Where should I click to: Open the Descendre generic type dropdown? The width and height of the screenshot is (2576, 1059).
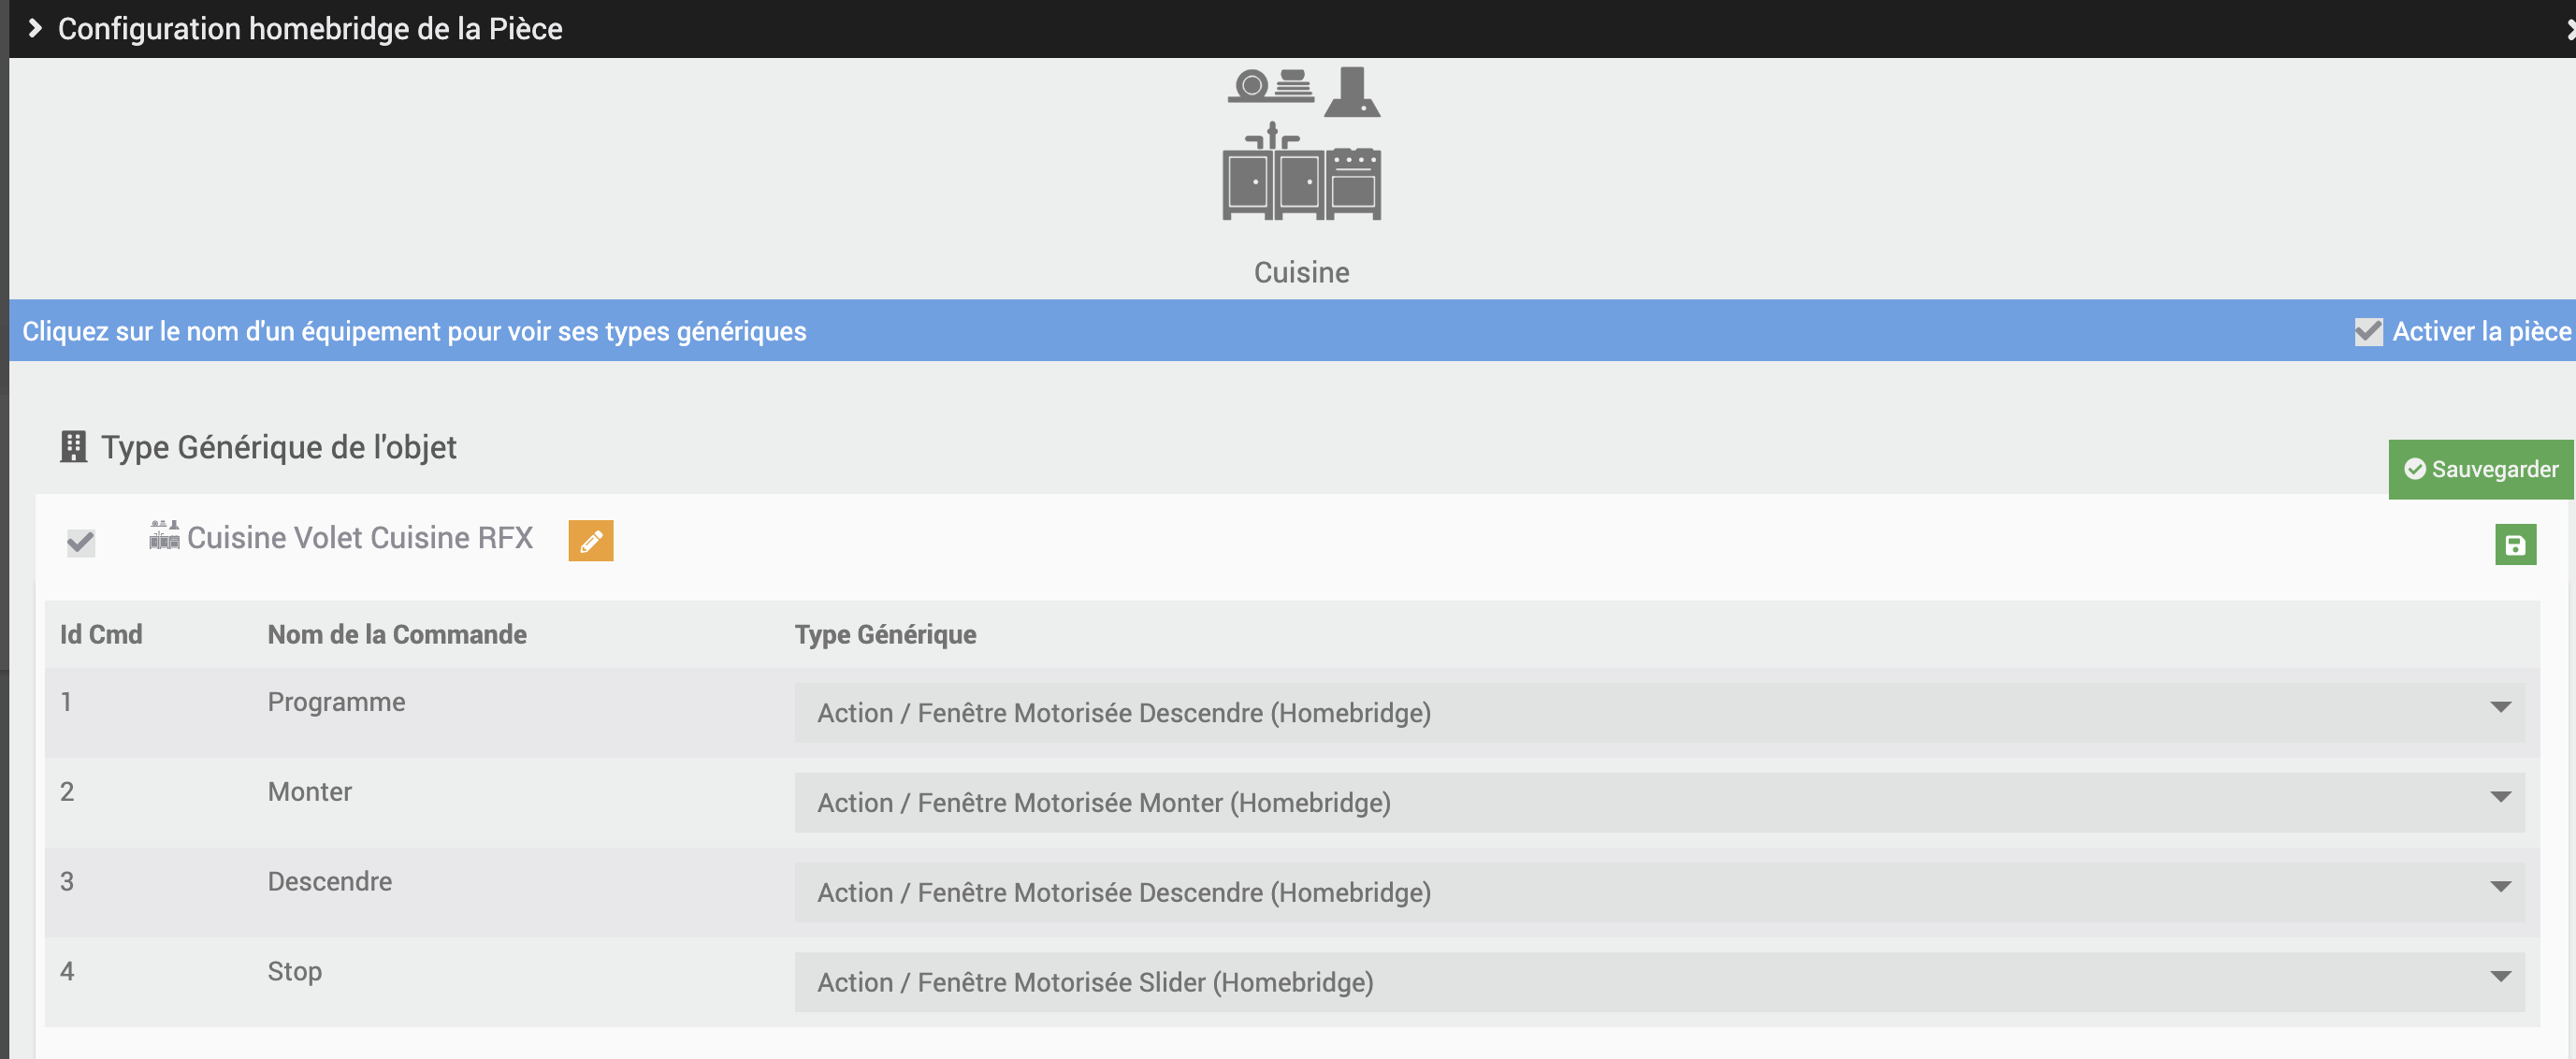click(x=1658, y=893)
